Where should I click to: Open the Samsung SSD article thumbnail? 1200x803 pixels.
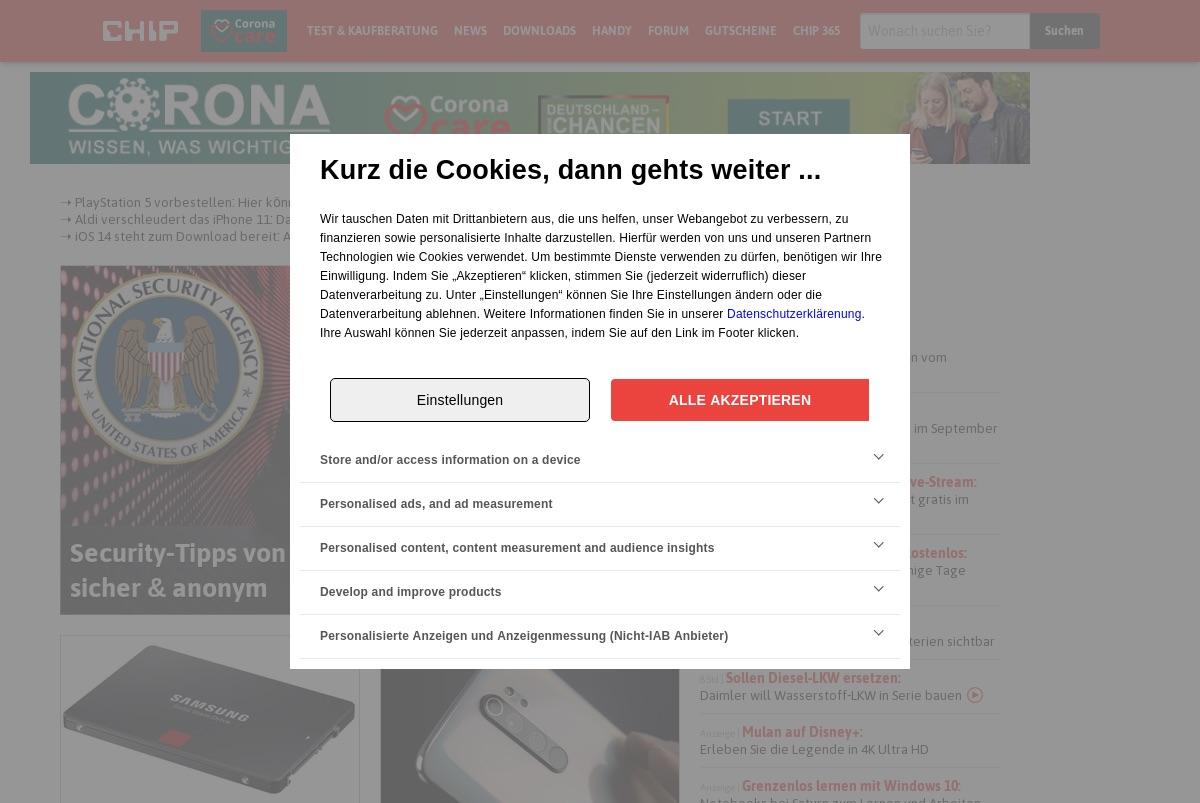tap(210, 719)
